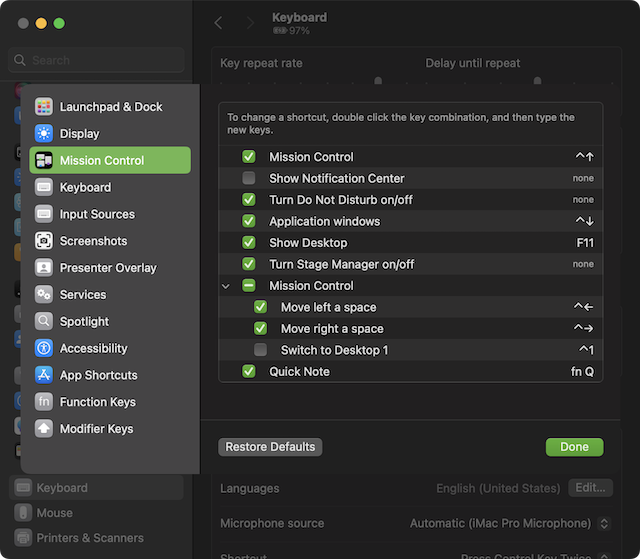Select the Display icon in the list

44,134
